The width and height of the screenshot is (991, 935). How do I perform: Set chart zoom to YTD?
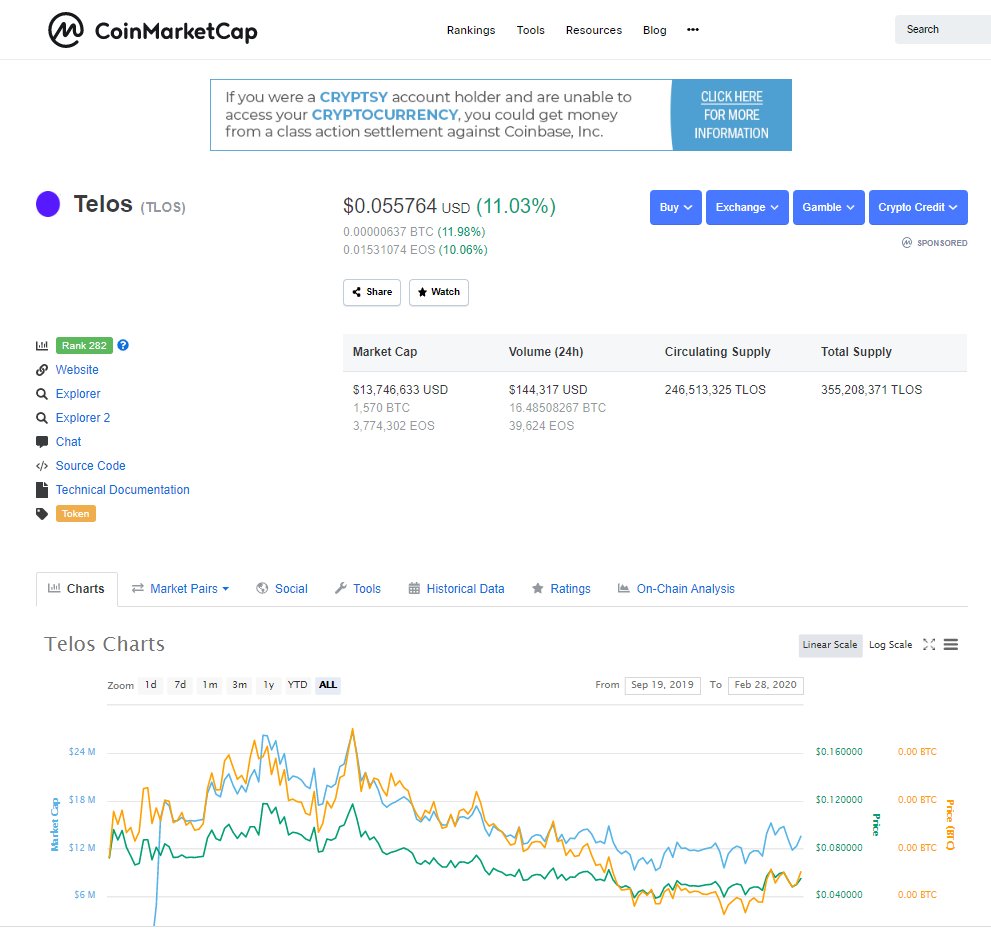point(297,685)
